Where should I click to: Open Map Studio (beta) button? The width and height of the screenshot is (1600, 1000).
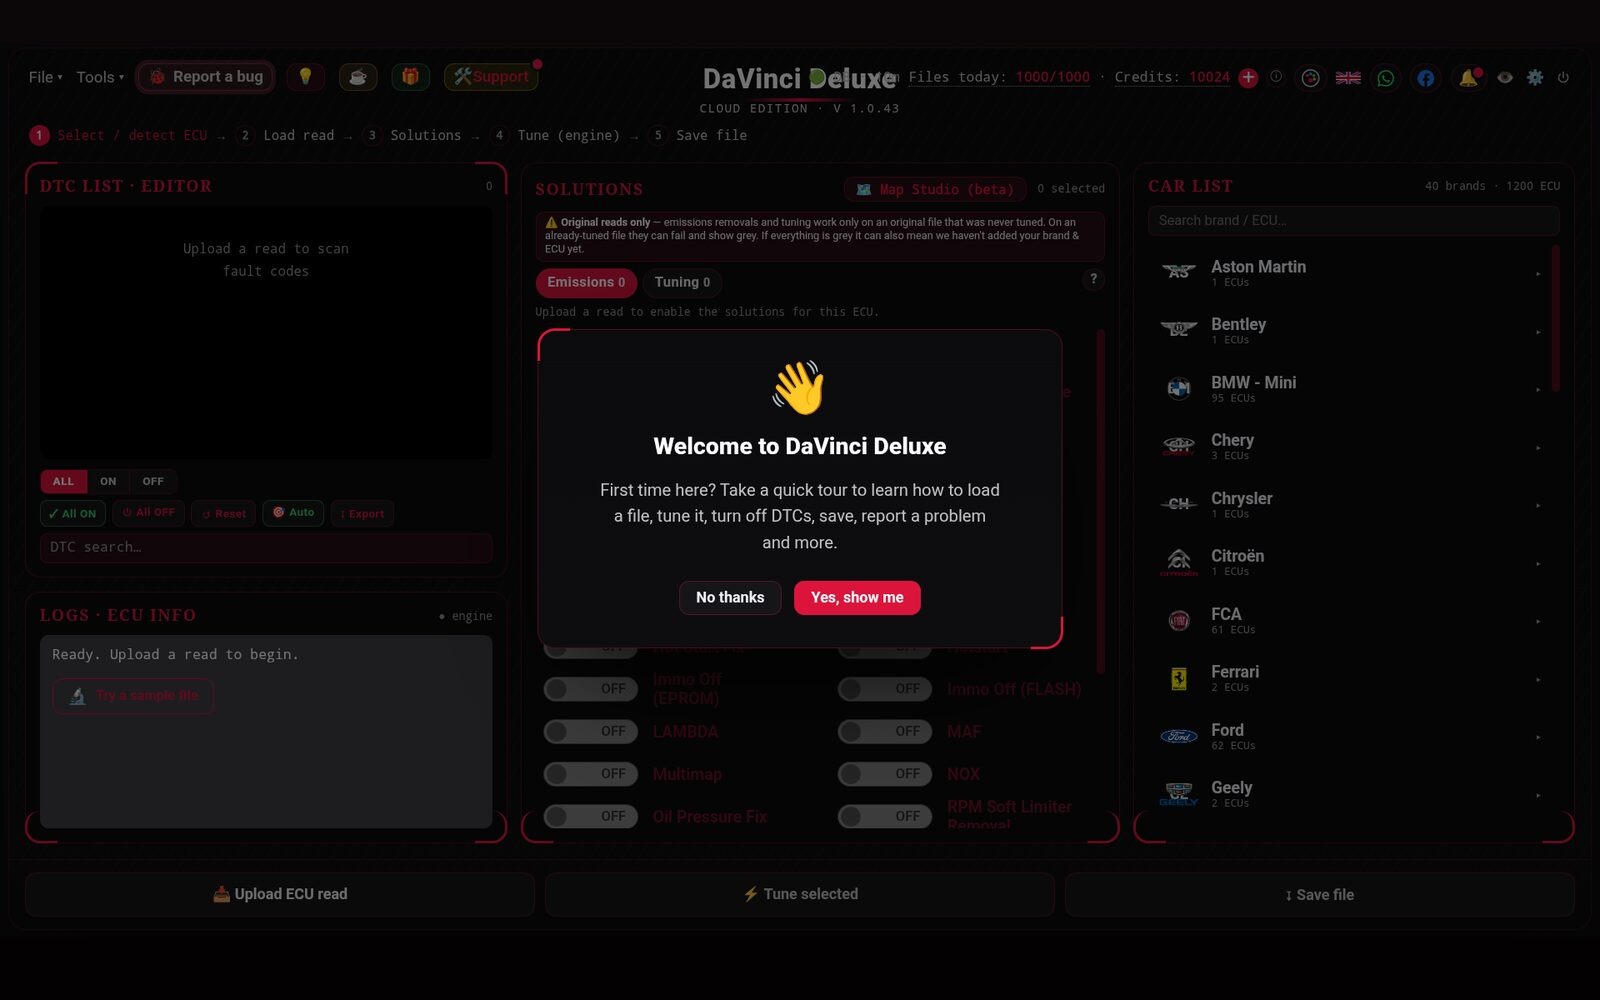(935, 189)
